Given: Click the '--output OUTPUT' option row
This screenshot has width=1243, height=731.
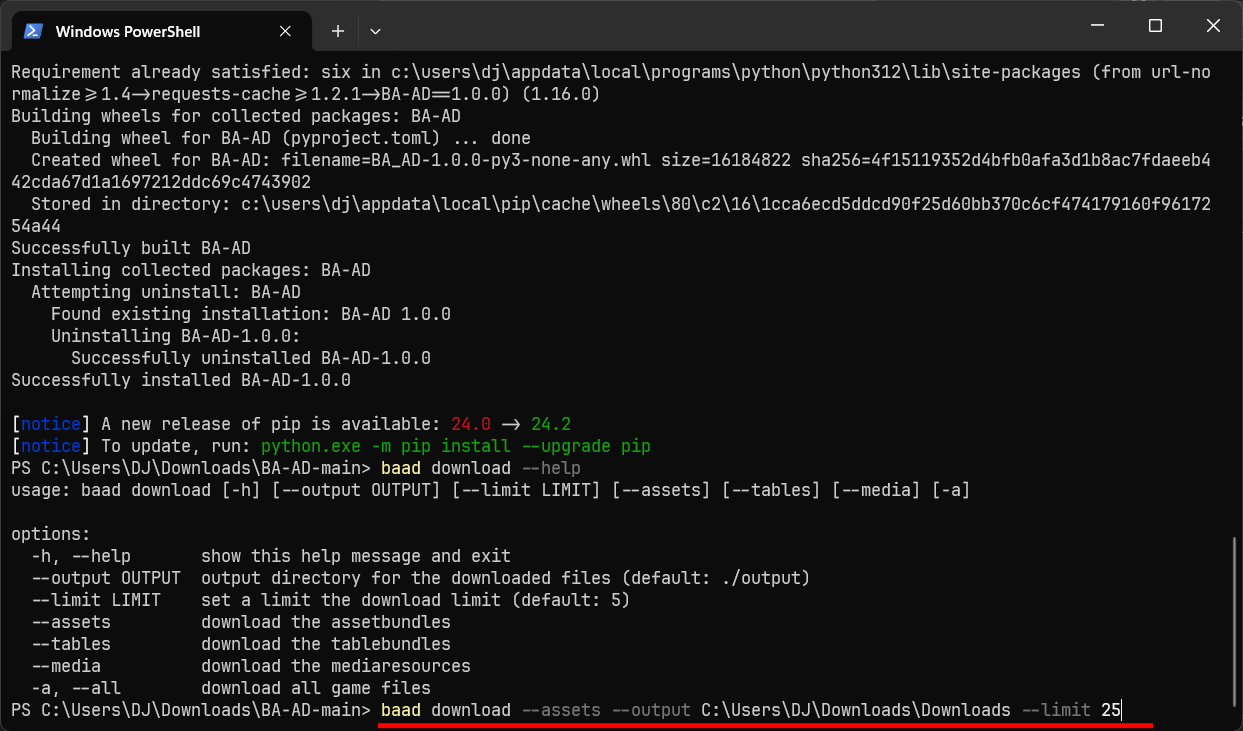Looking at the screenshot, I should pos(421,578).
